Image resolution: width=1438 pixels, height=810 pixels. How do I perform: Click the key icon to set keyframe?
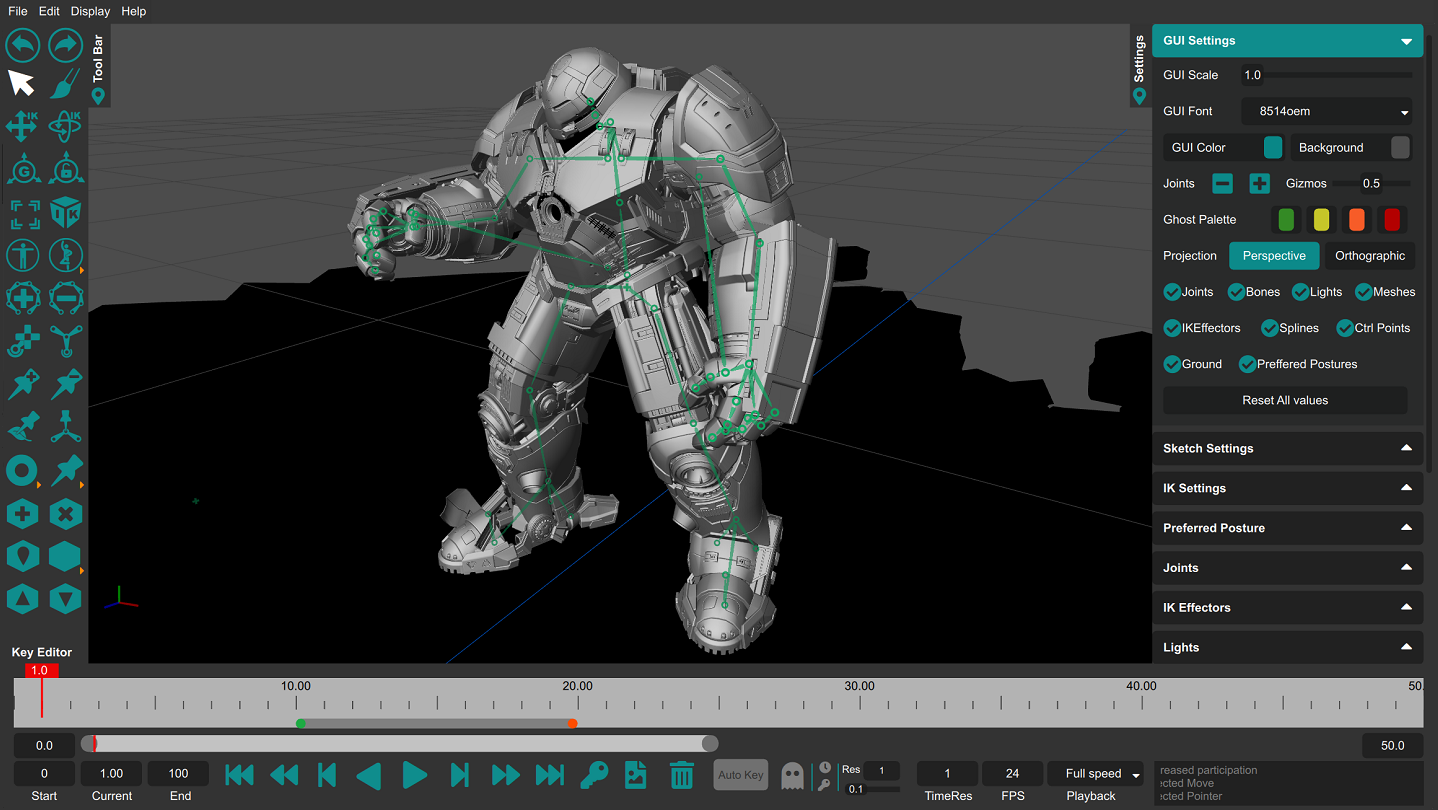(594, 775)
